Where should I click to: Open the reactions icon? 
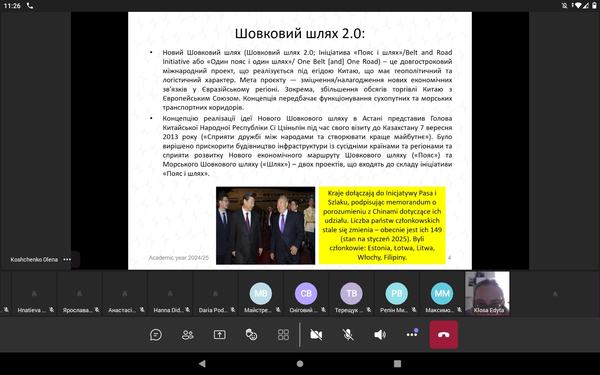[x=251, y=335]
